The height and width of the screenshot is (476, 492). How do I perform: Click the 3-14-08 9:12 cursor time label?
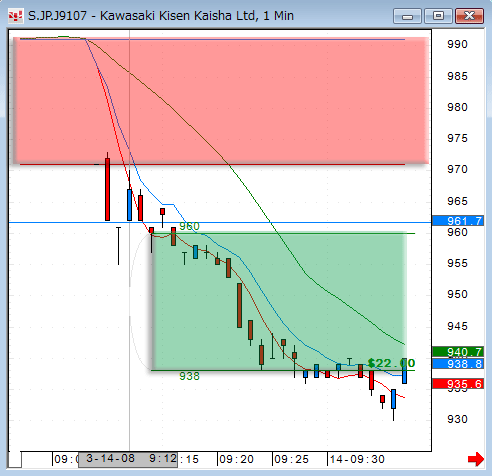point(128,459)
